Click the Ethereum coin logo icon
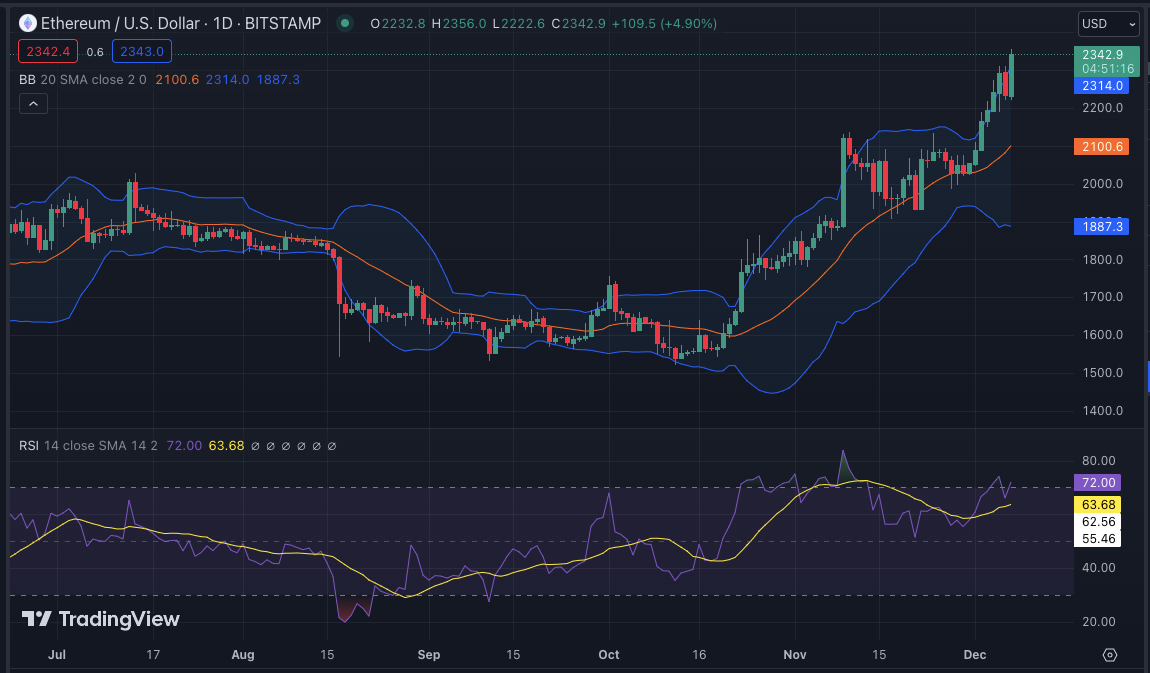 pyautogui.click(x=27, y=23)
